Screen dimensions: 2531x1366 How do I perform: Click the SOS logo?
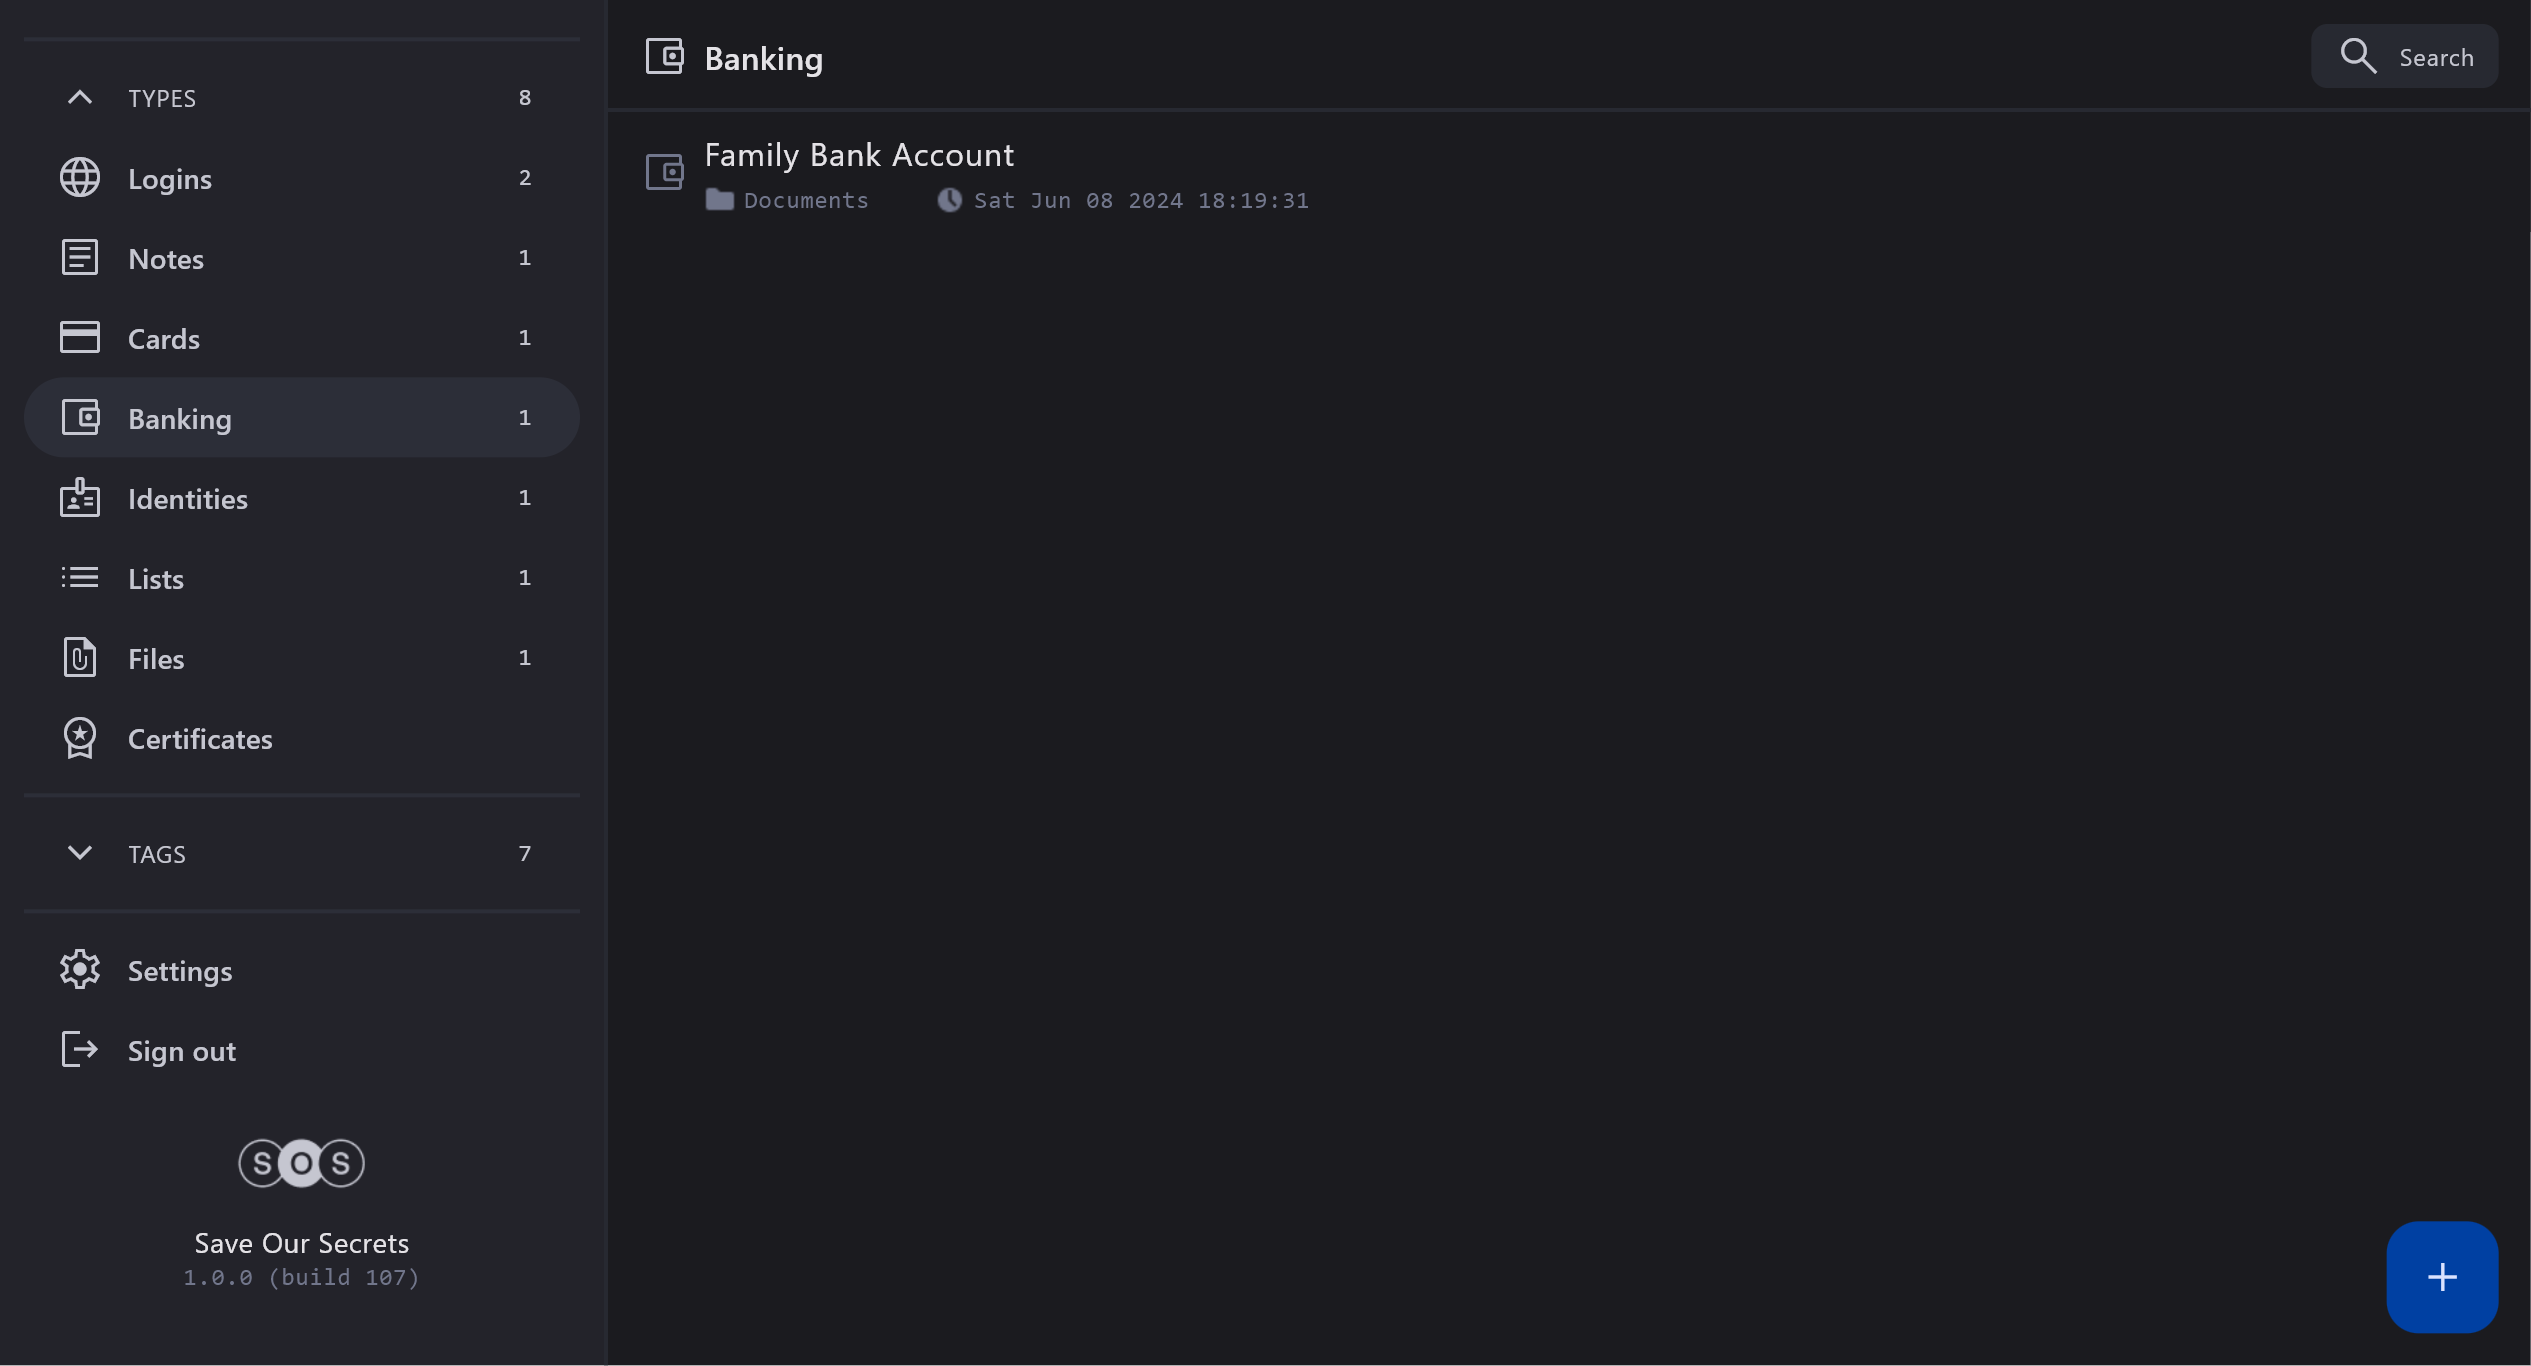(x=301, y=1163)
